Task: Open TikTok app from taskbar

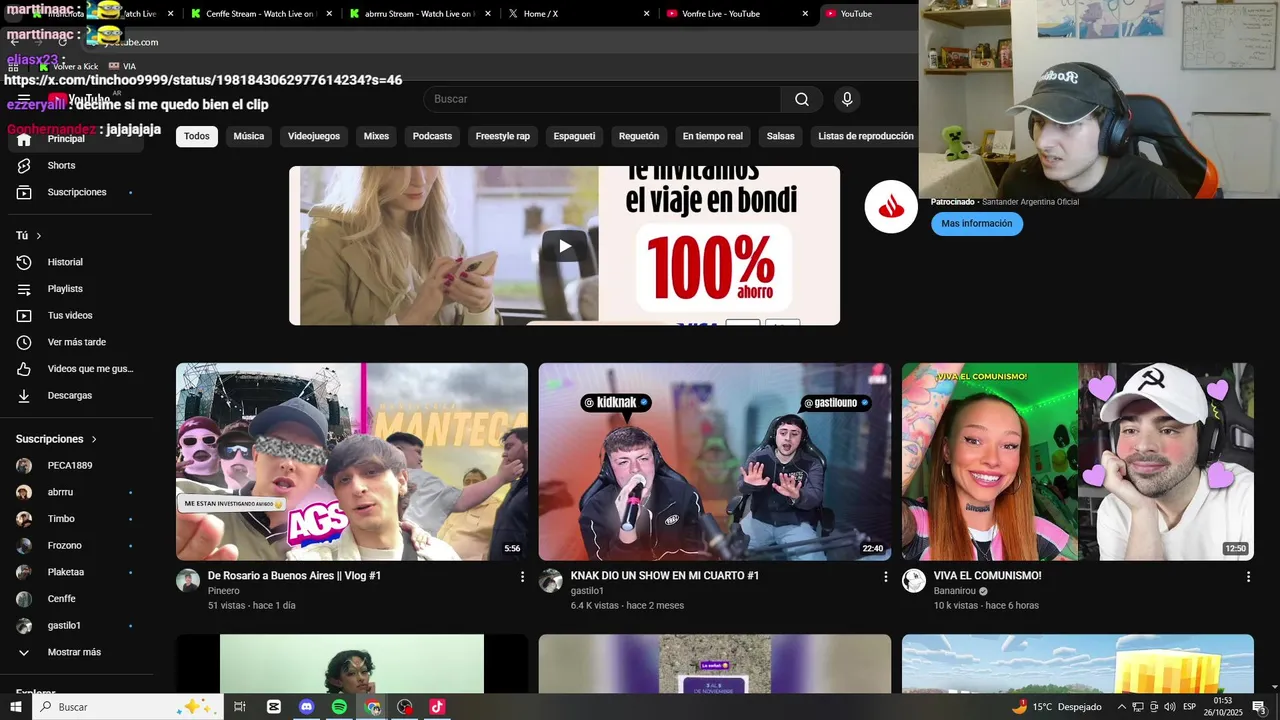Action: coord(437,707)
